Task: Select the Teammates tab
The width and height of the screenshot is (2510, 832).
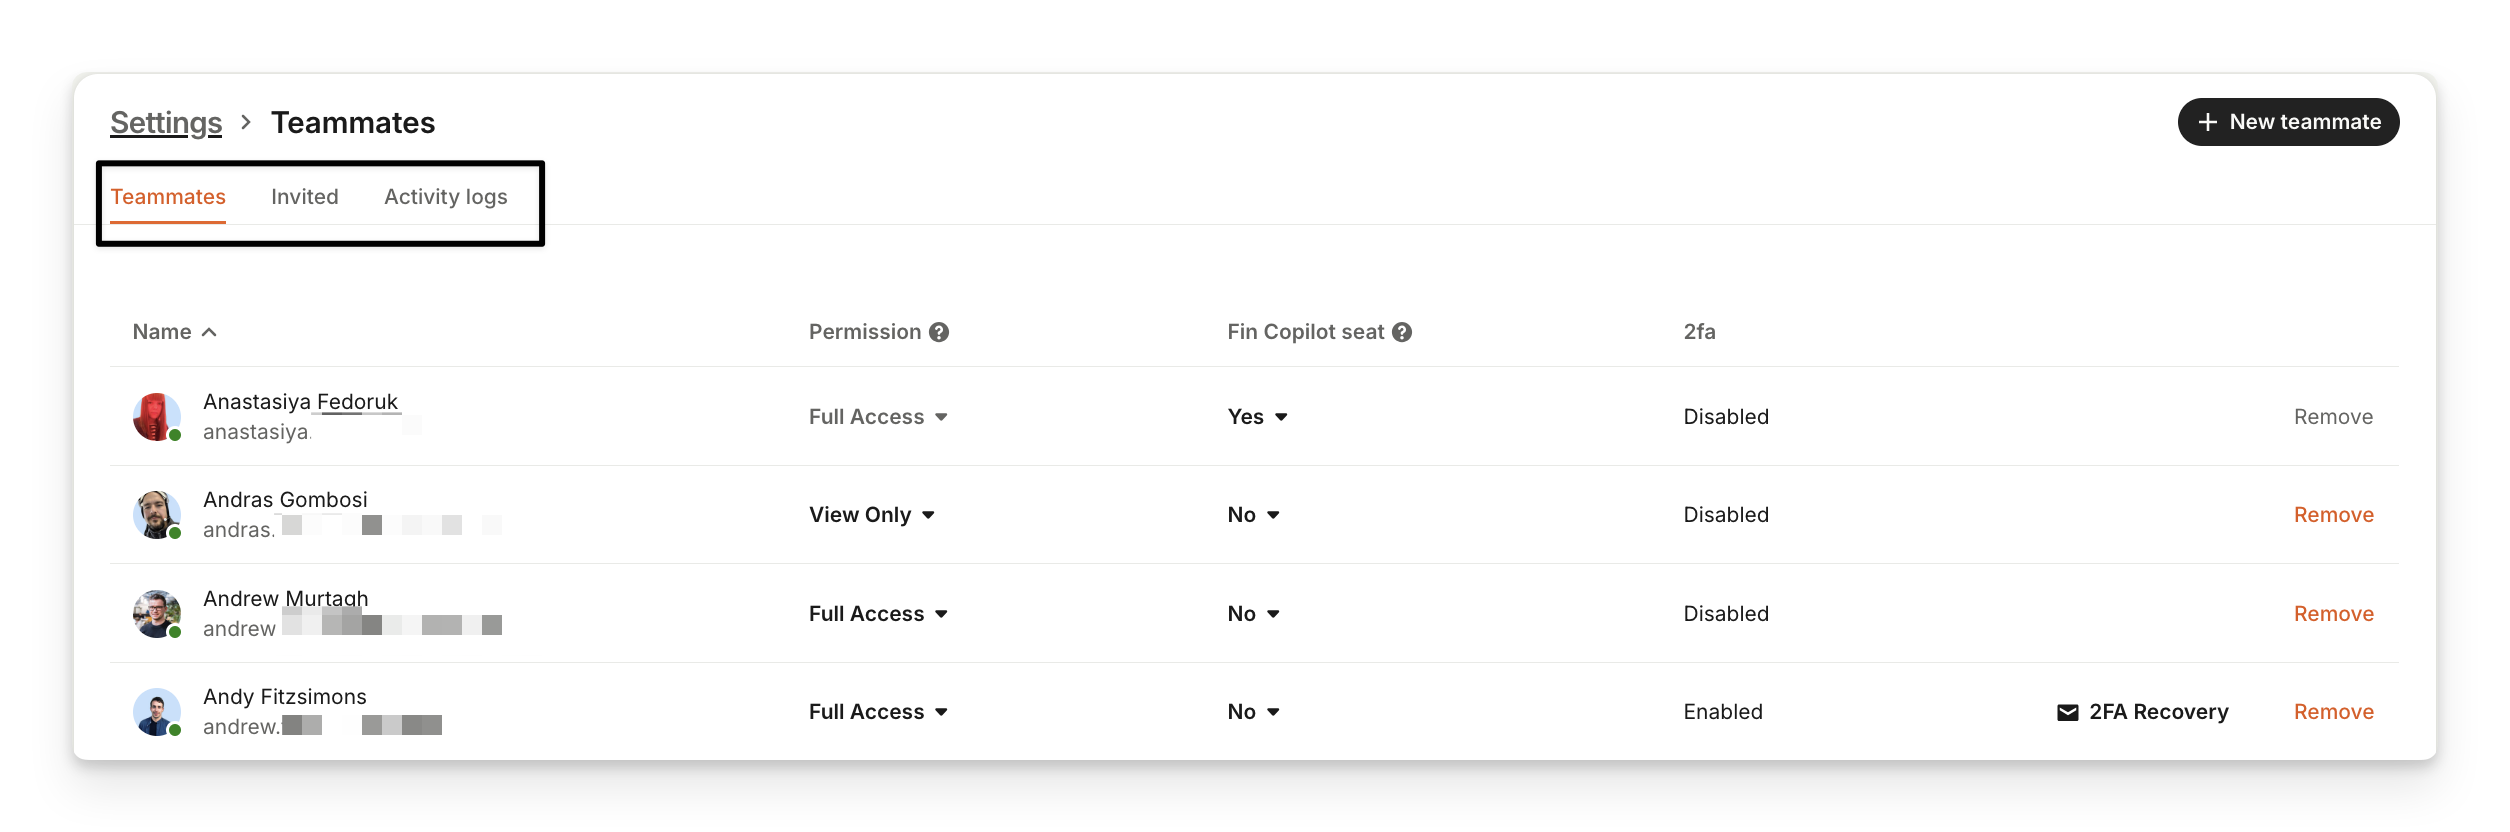Action: tap(168, 197)
